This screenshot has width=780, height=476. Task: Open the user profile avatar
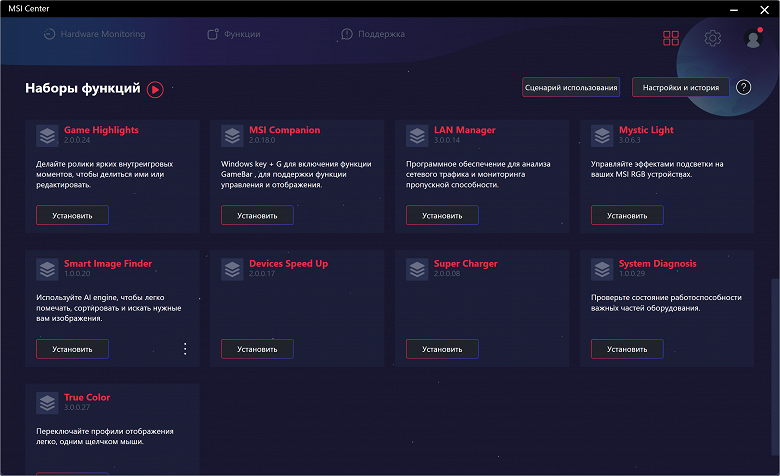(x=753, y=38)
